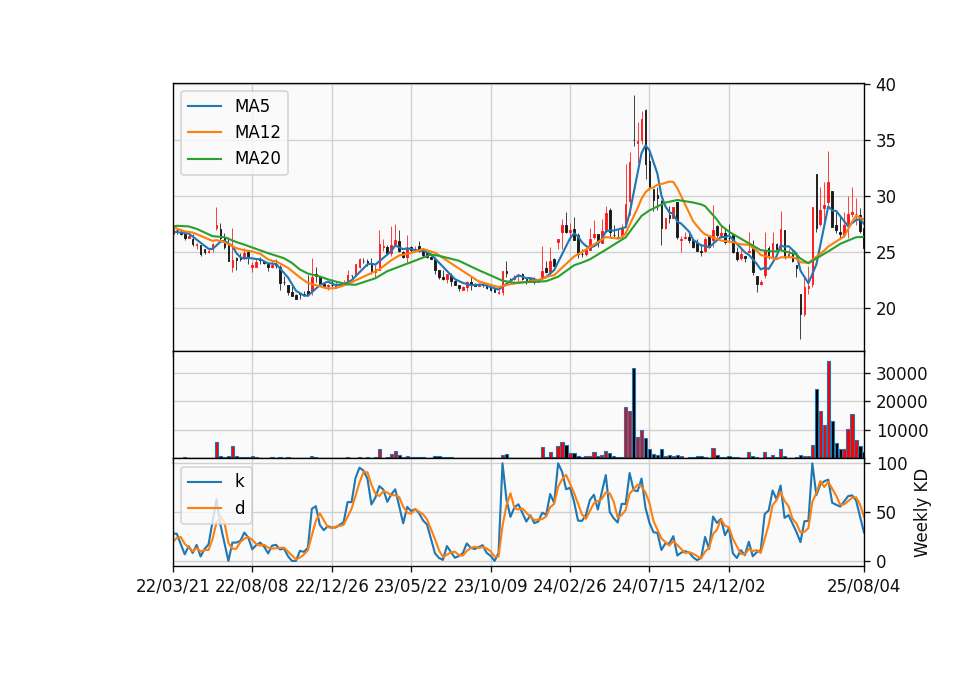Click the MA20 legend label
Viewport: 960px width, 690px height.
click(x=257, y=158)
